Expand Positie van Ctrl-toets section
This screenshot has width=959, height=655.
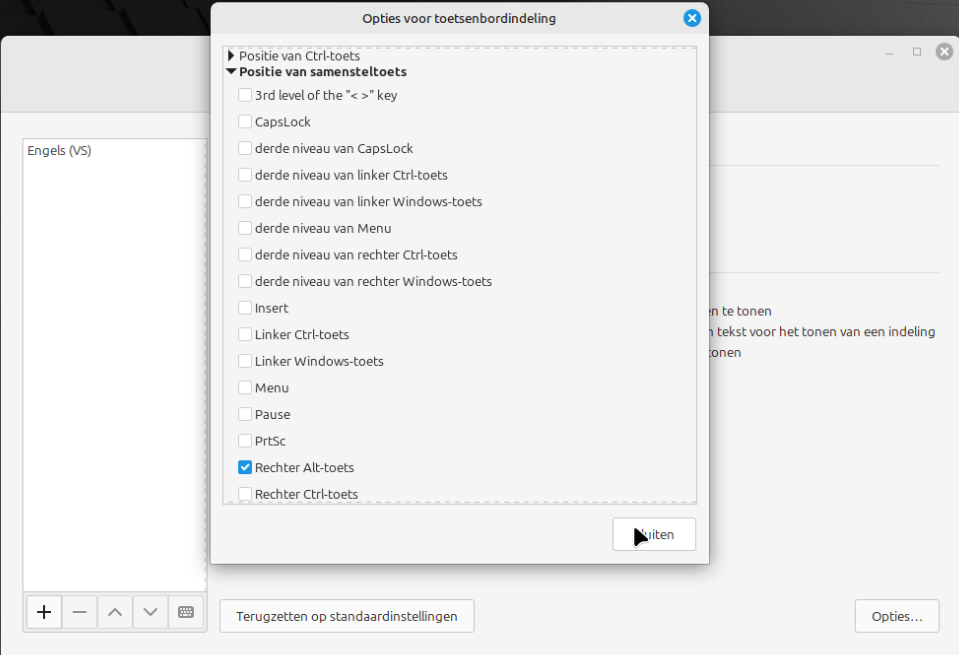coord(231,56)
